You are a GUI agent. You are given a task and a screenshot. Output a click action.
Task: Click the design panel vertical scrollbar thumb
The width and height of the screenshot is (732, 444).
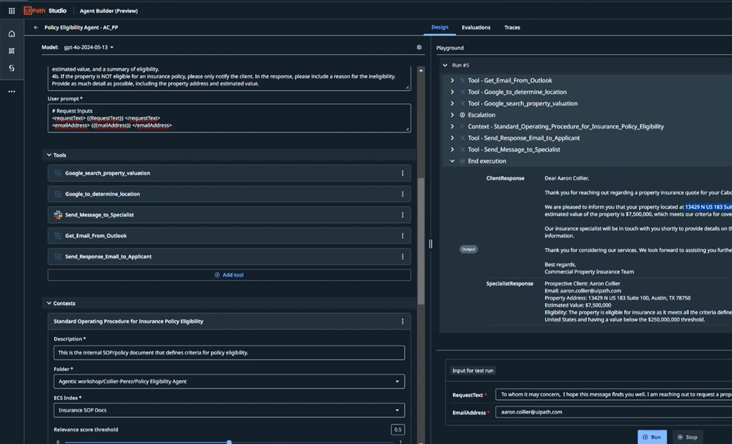[421, 240]
